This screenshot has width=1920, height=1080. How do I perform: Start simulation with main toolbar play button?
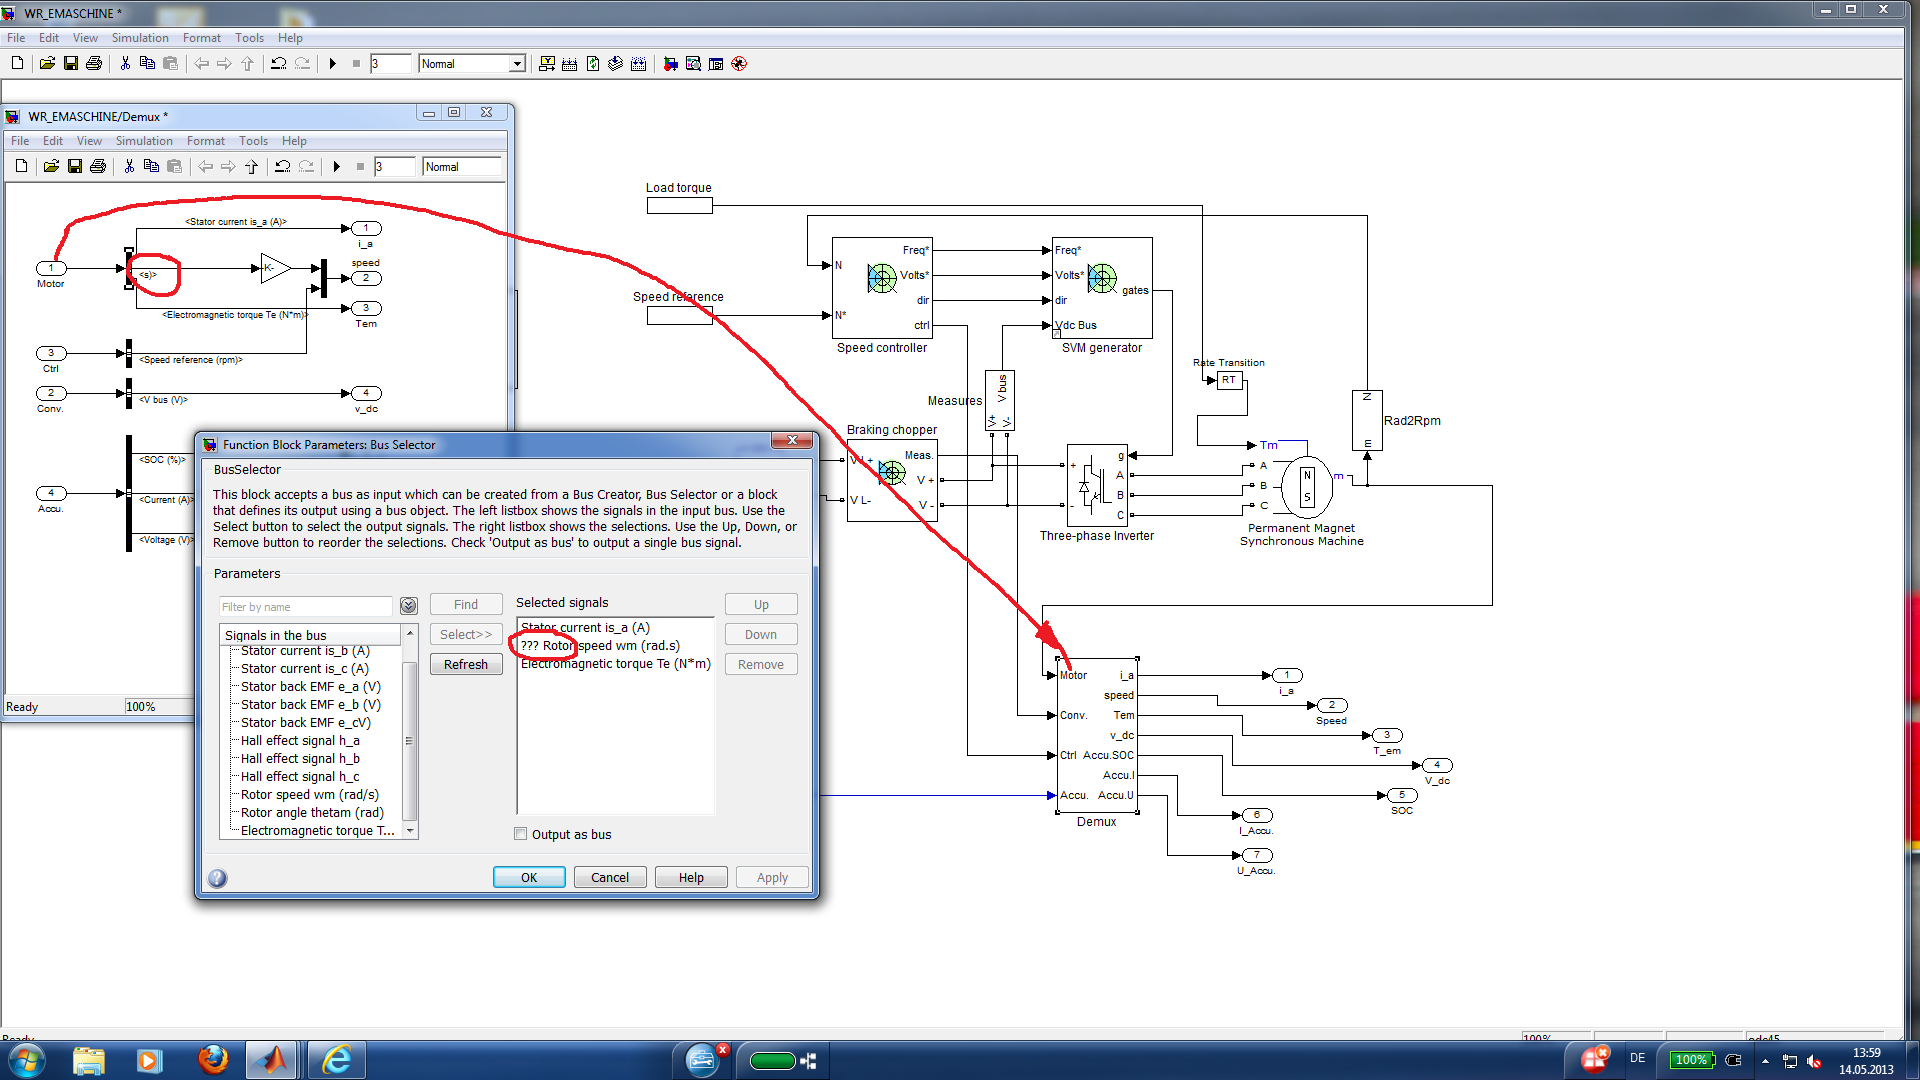pyautogui.click(x=333, y=64)
